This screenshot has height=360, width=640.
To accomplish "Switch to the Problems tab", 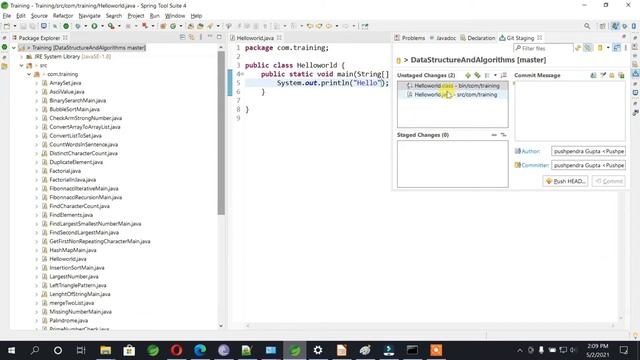I will 409,38.
